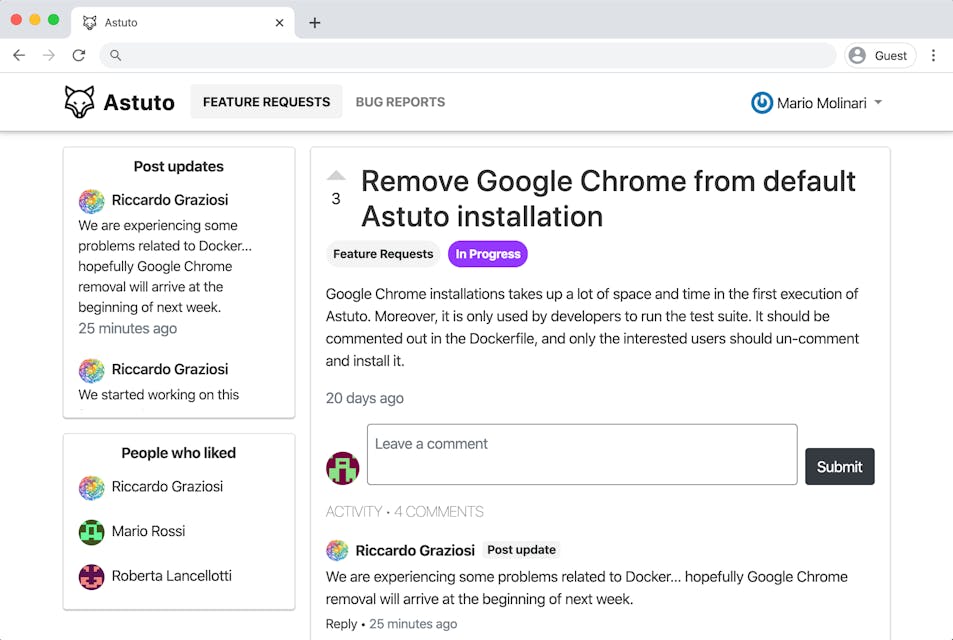The image size is (953, 640).
Task: Click the '4 COMMENTS' activity heading
Action: [439, 512]
